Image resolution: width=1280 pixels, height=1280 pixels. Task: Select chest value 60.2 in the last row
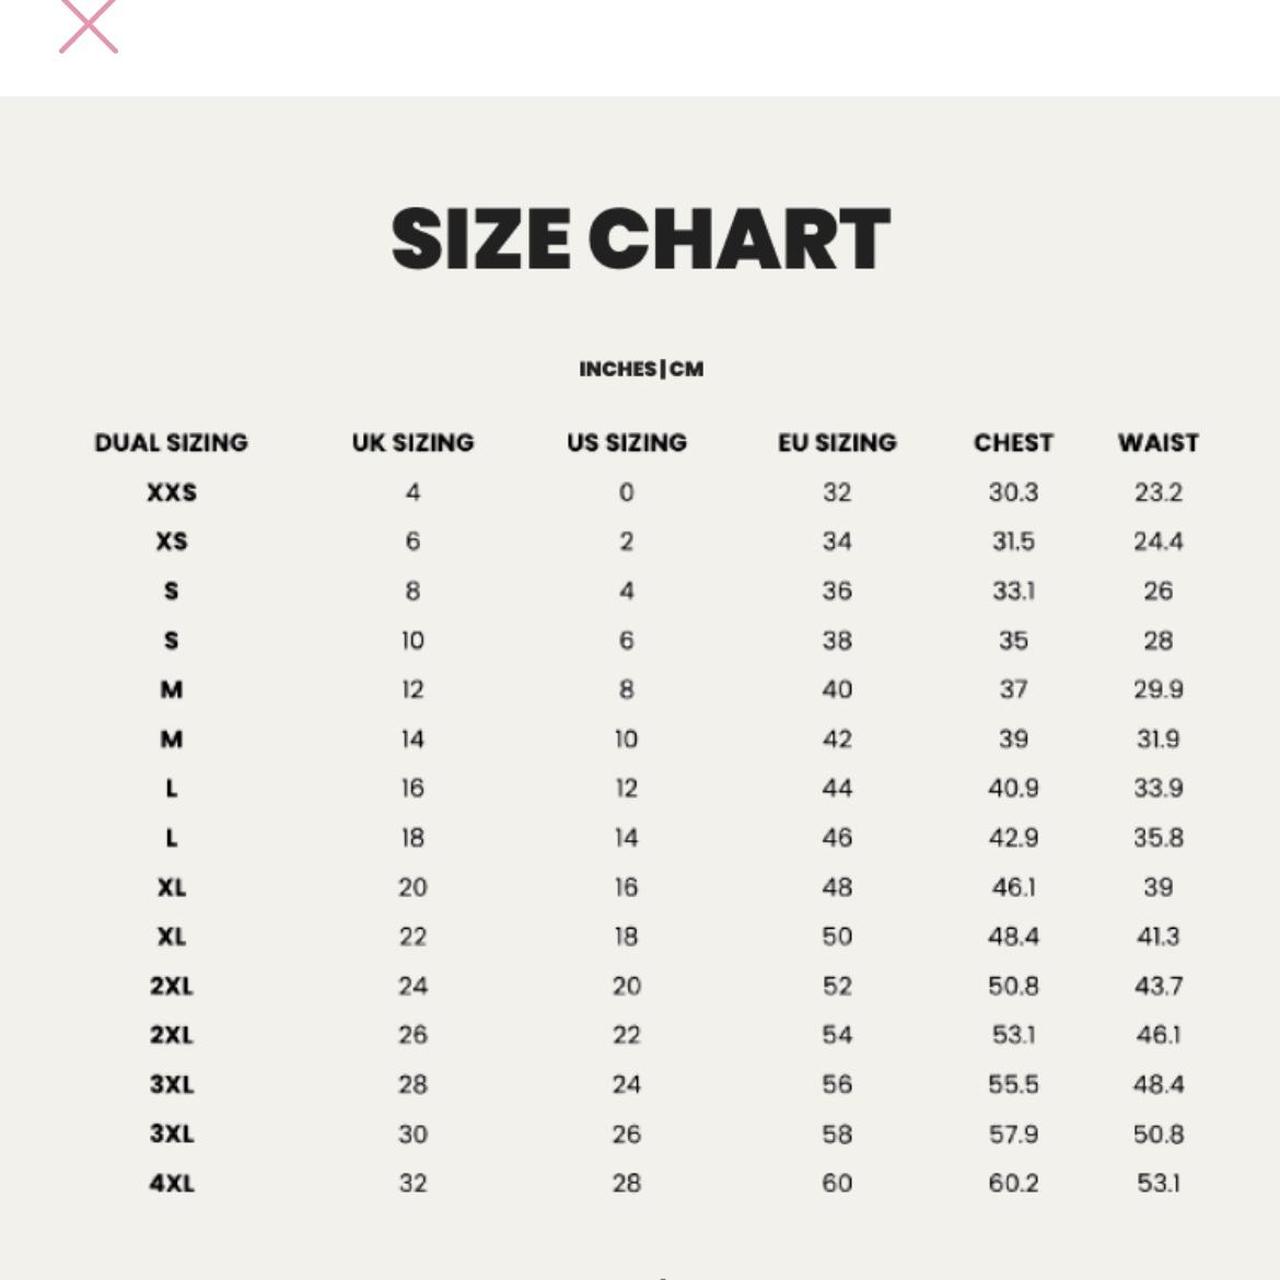pos(1013,1183)
